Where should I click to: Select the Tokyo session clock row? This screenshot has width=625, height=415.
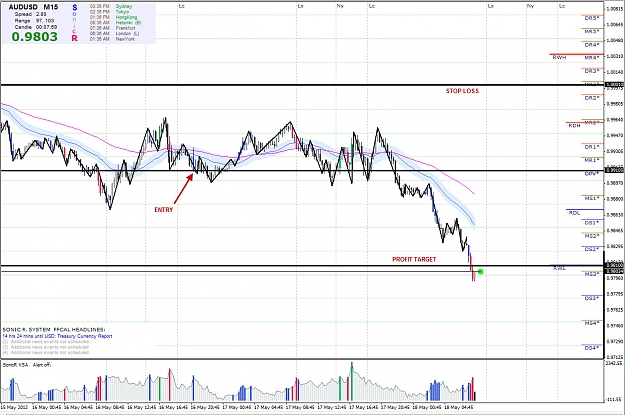tap(110, 12)
